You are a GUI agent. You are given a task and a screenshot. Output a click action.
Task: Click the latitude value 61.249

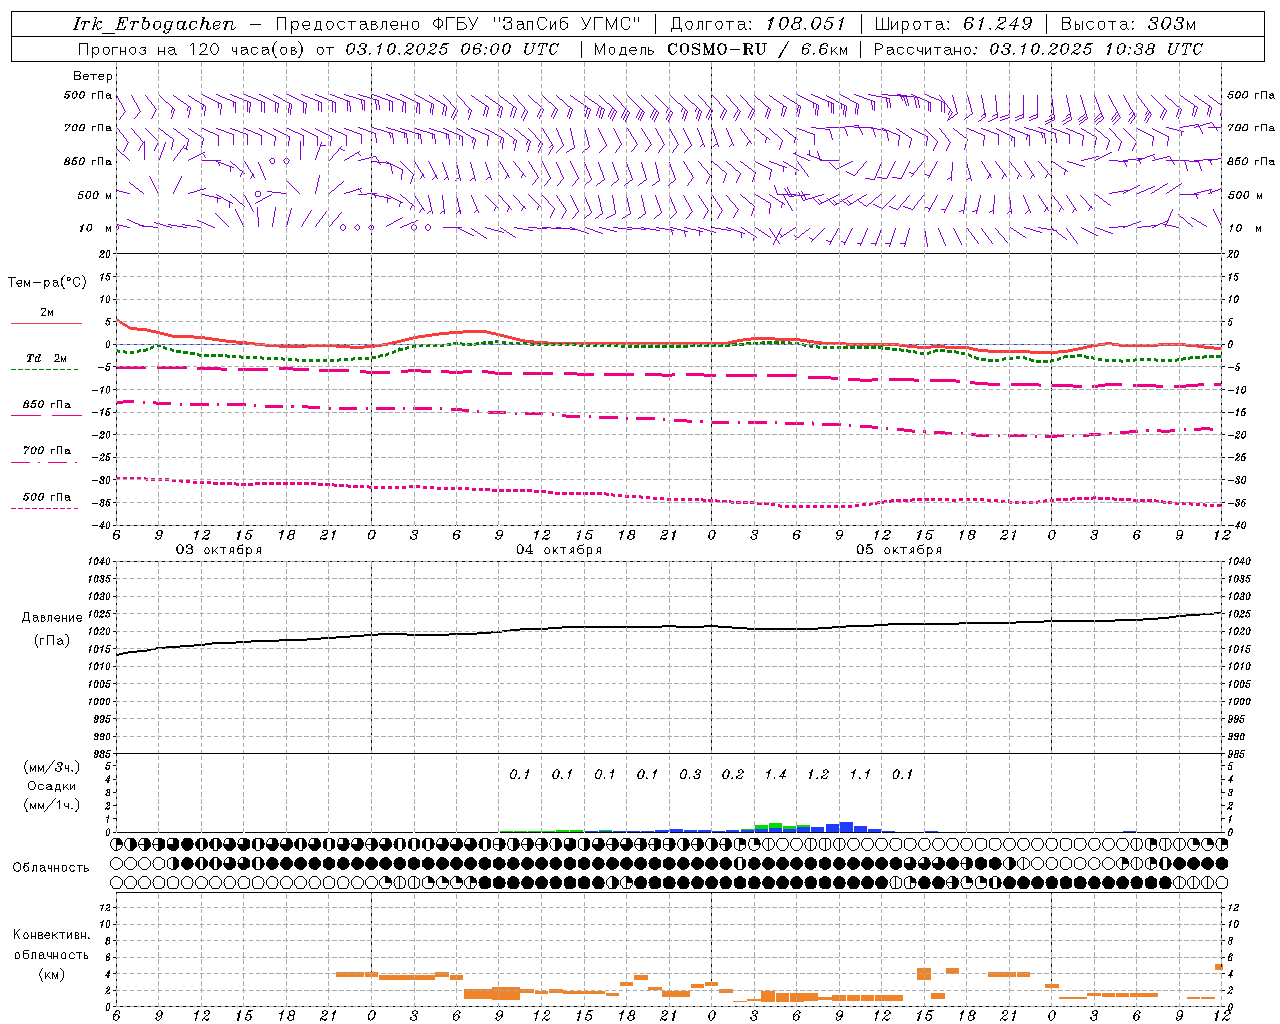coord(998,24)
